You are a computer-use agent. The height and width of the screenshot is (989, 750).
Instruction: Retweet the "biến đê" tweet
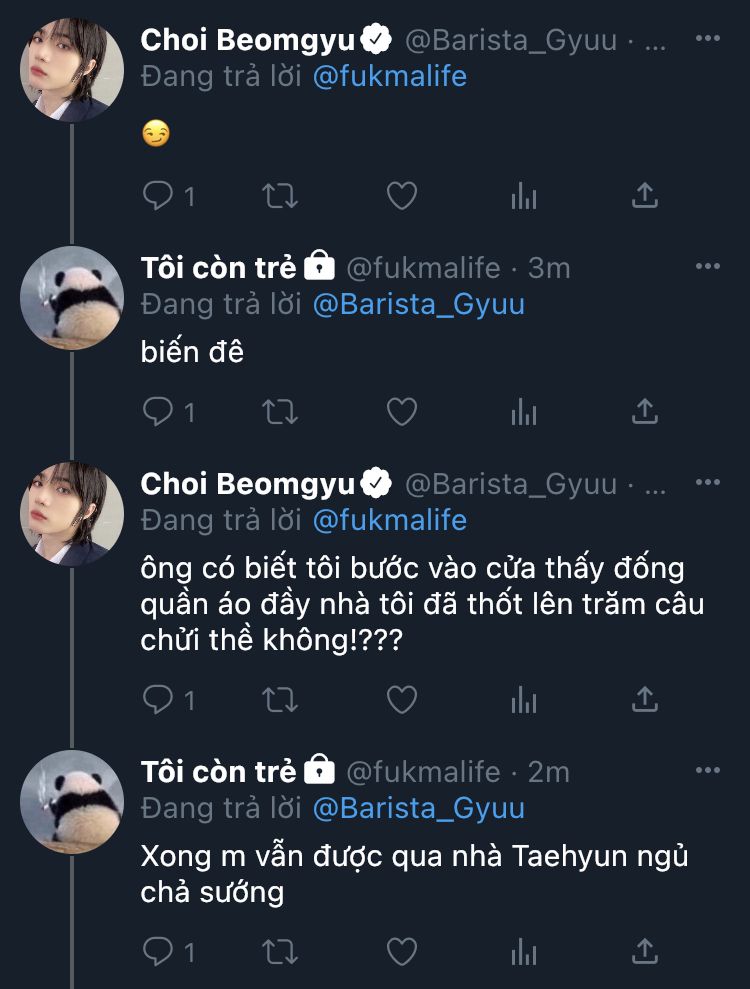click(280, 411)
